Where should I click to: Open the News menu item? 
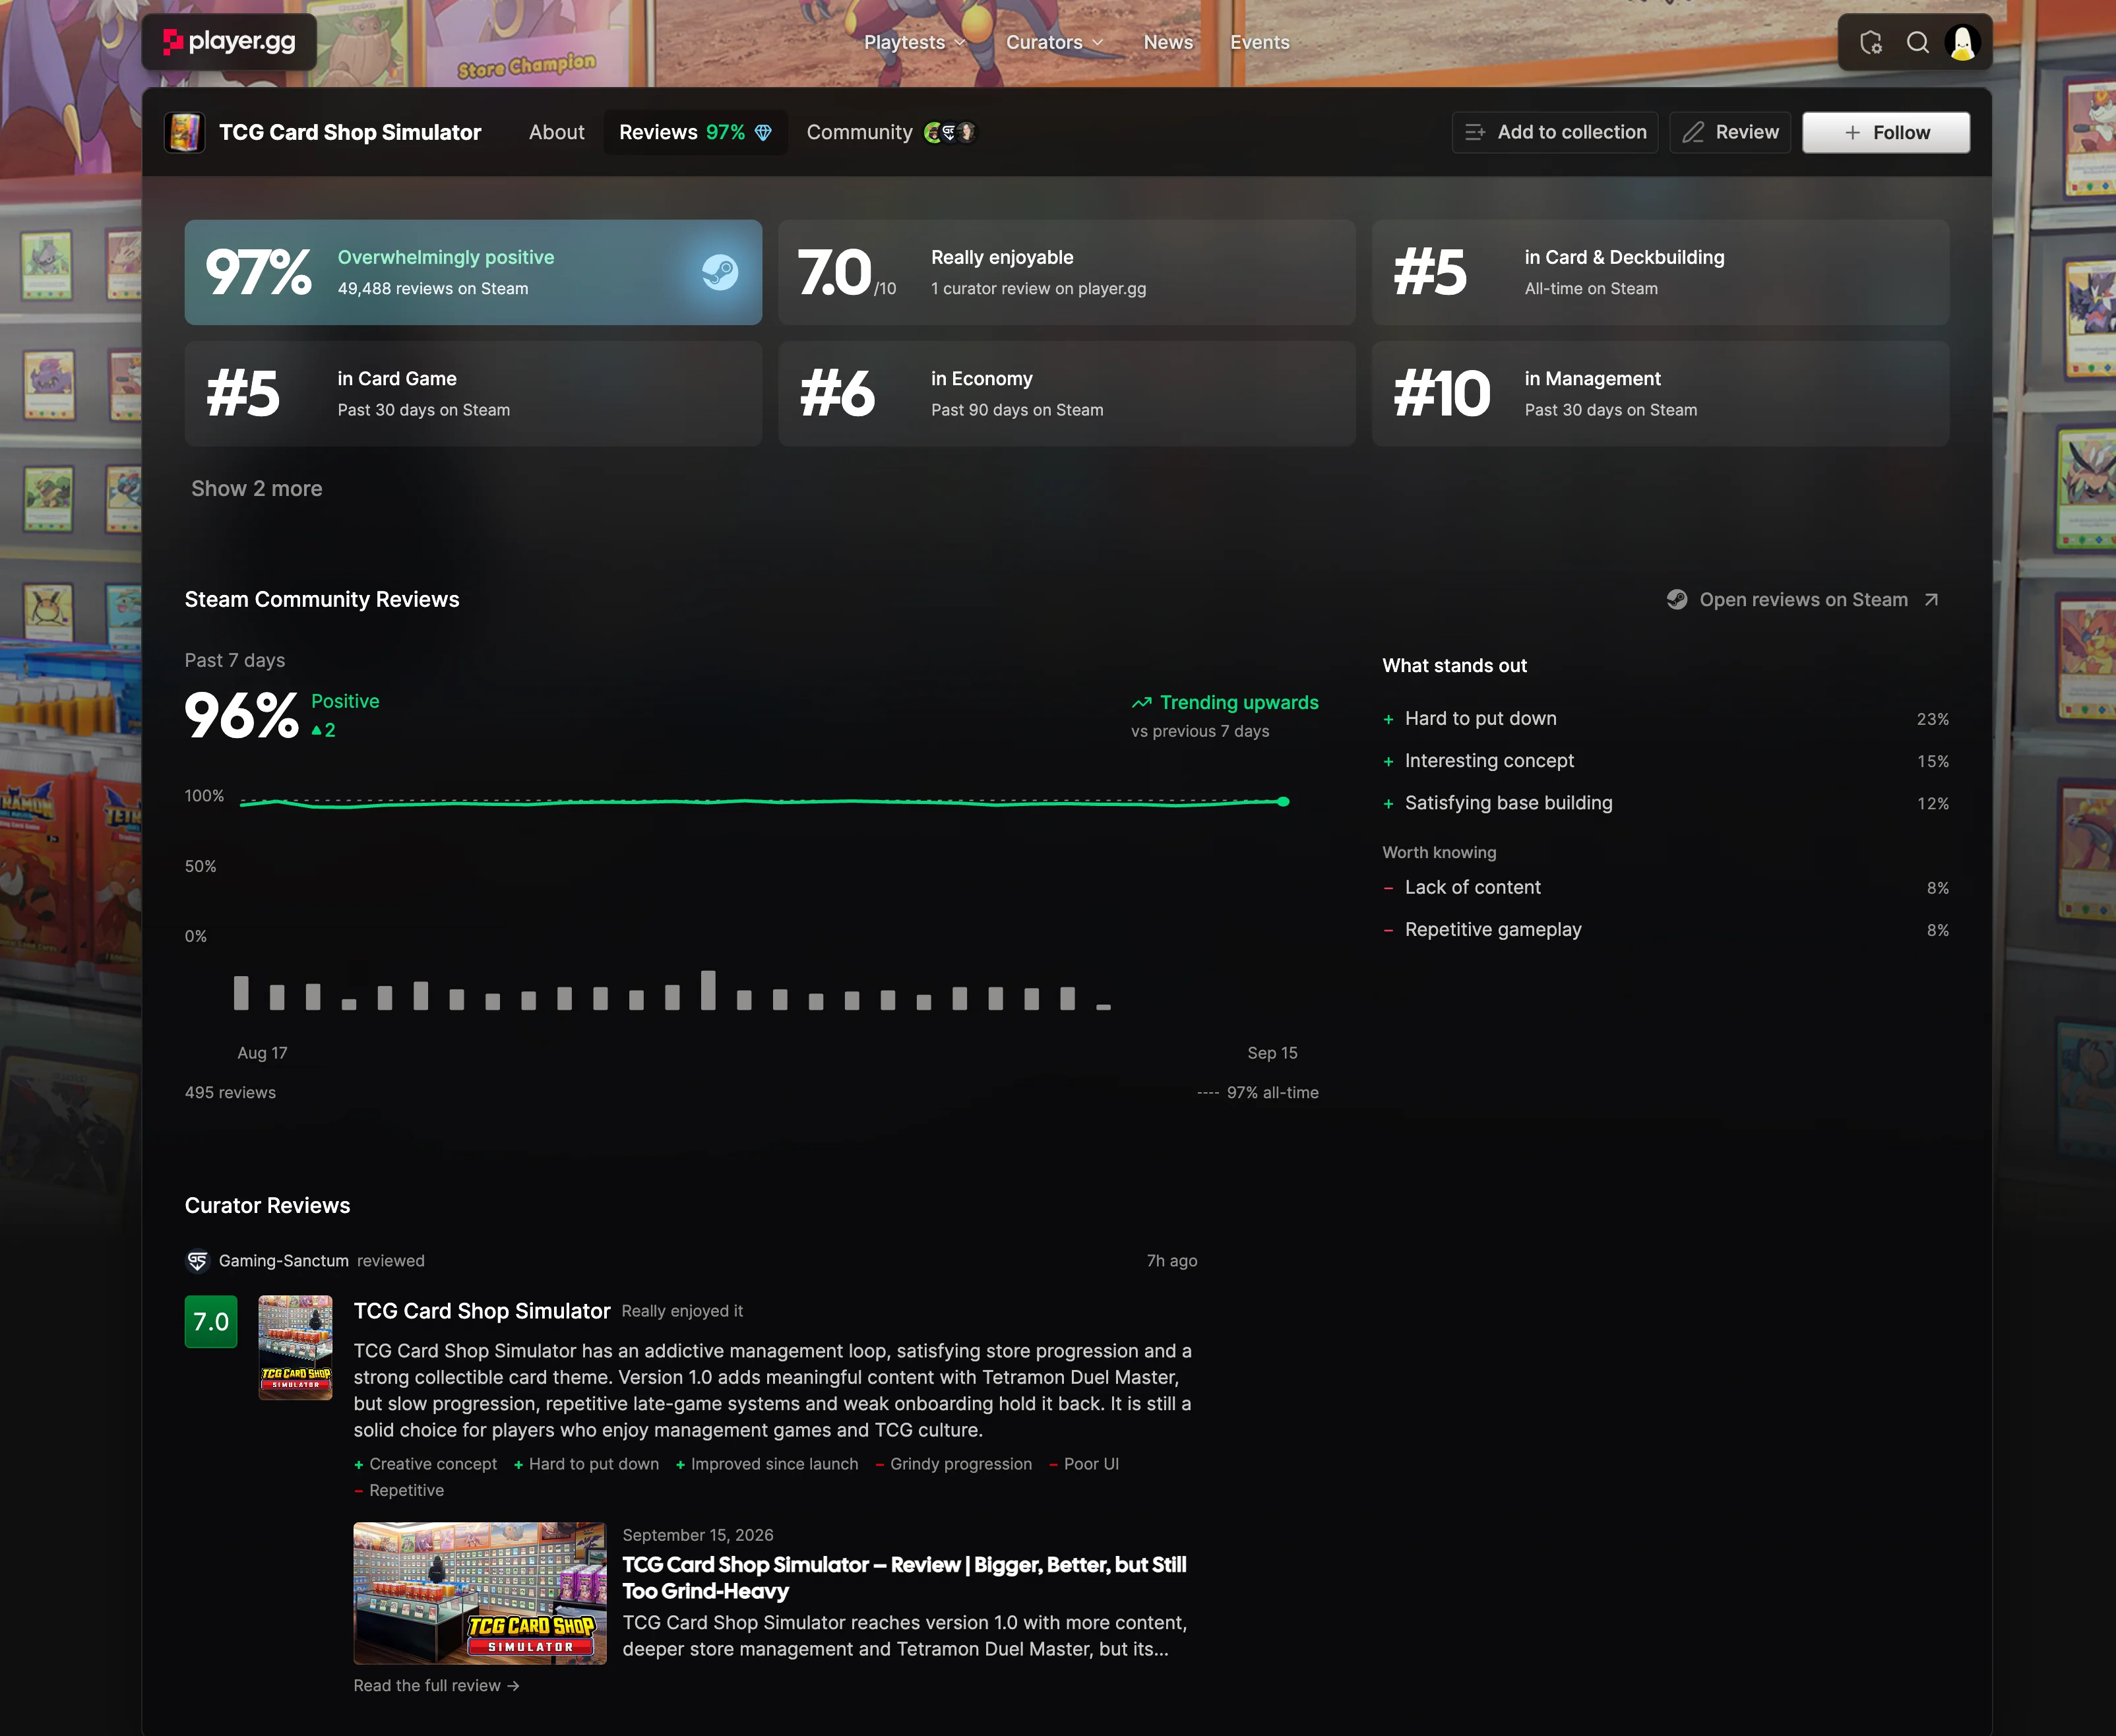[x=1168, y=42]
